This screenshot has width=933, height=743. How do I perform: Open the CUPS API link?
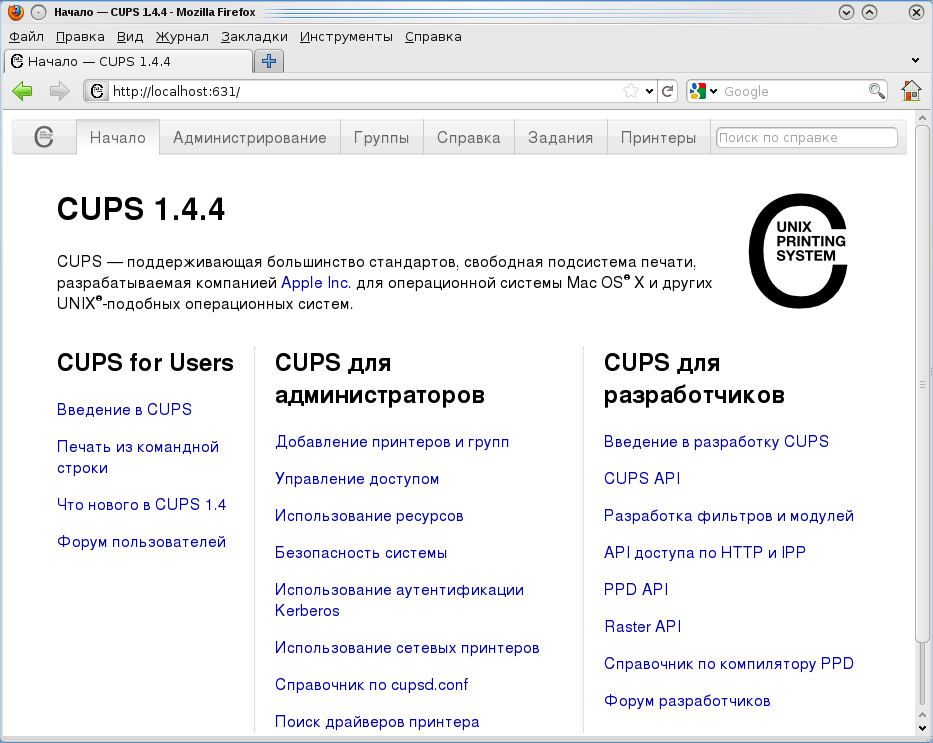coord(642,478)
